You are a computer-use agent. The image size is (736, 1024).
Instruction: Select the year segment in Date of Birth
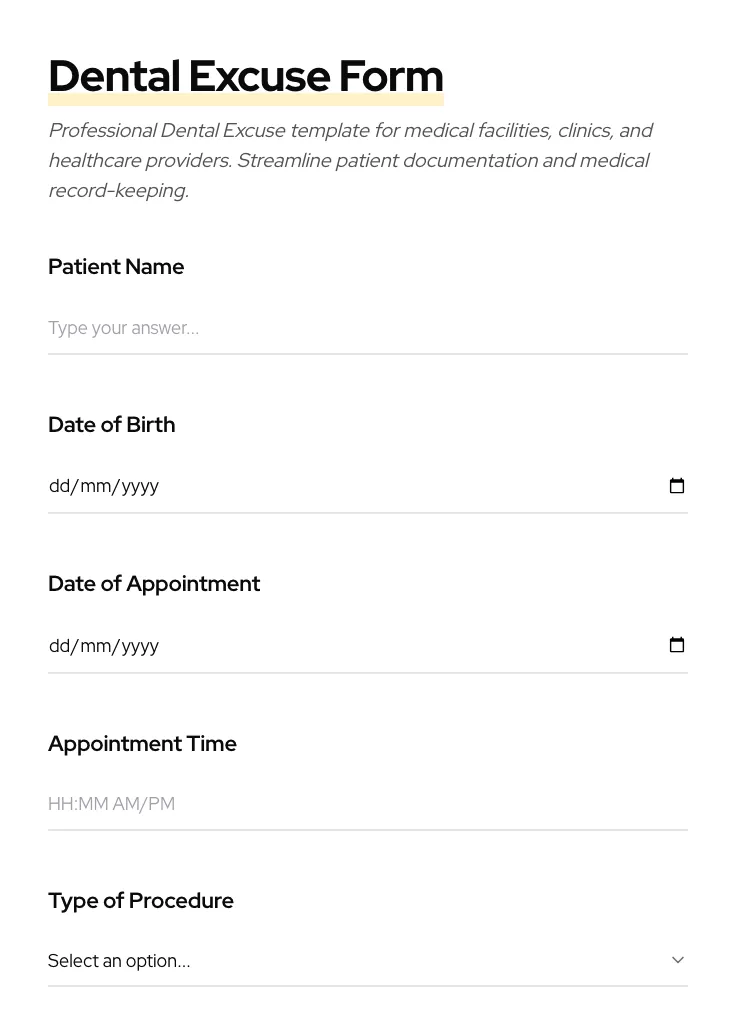tap(140, 486)
